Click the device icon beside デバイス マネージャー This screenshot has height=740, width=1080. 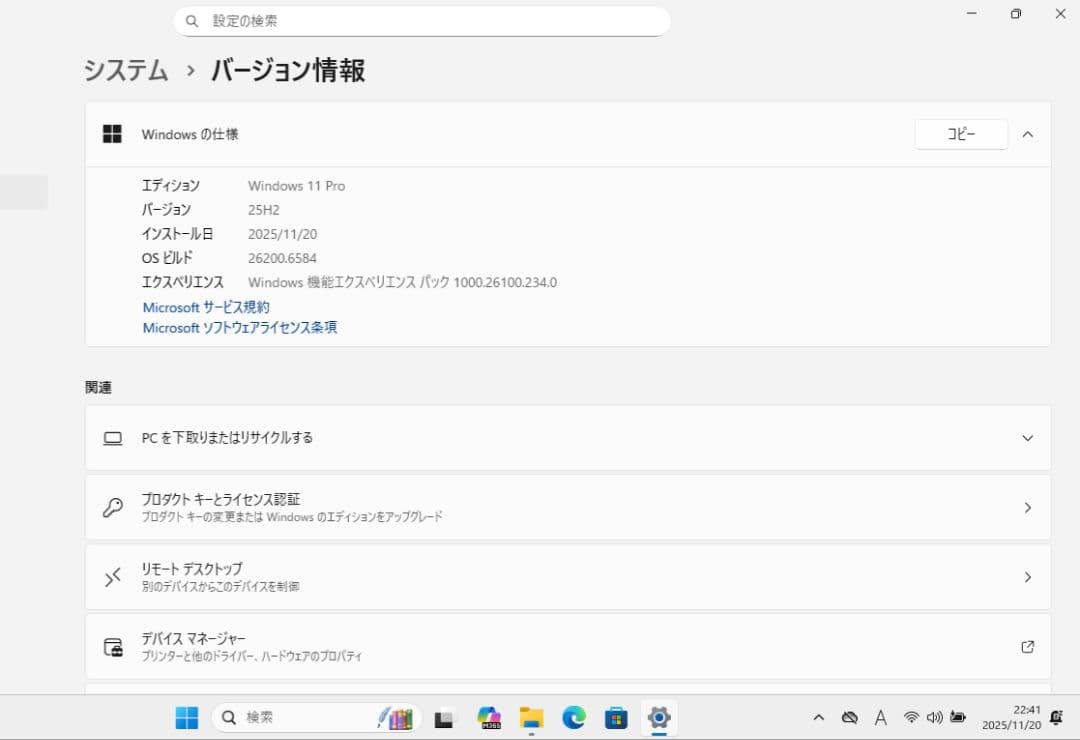click(113, 646)
